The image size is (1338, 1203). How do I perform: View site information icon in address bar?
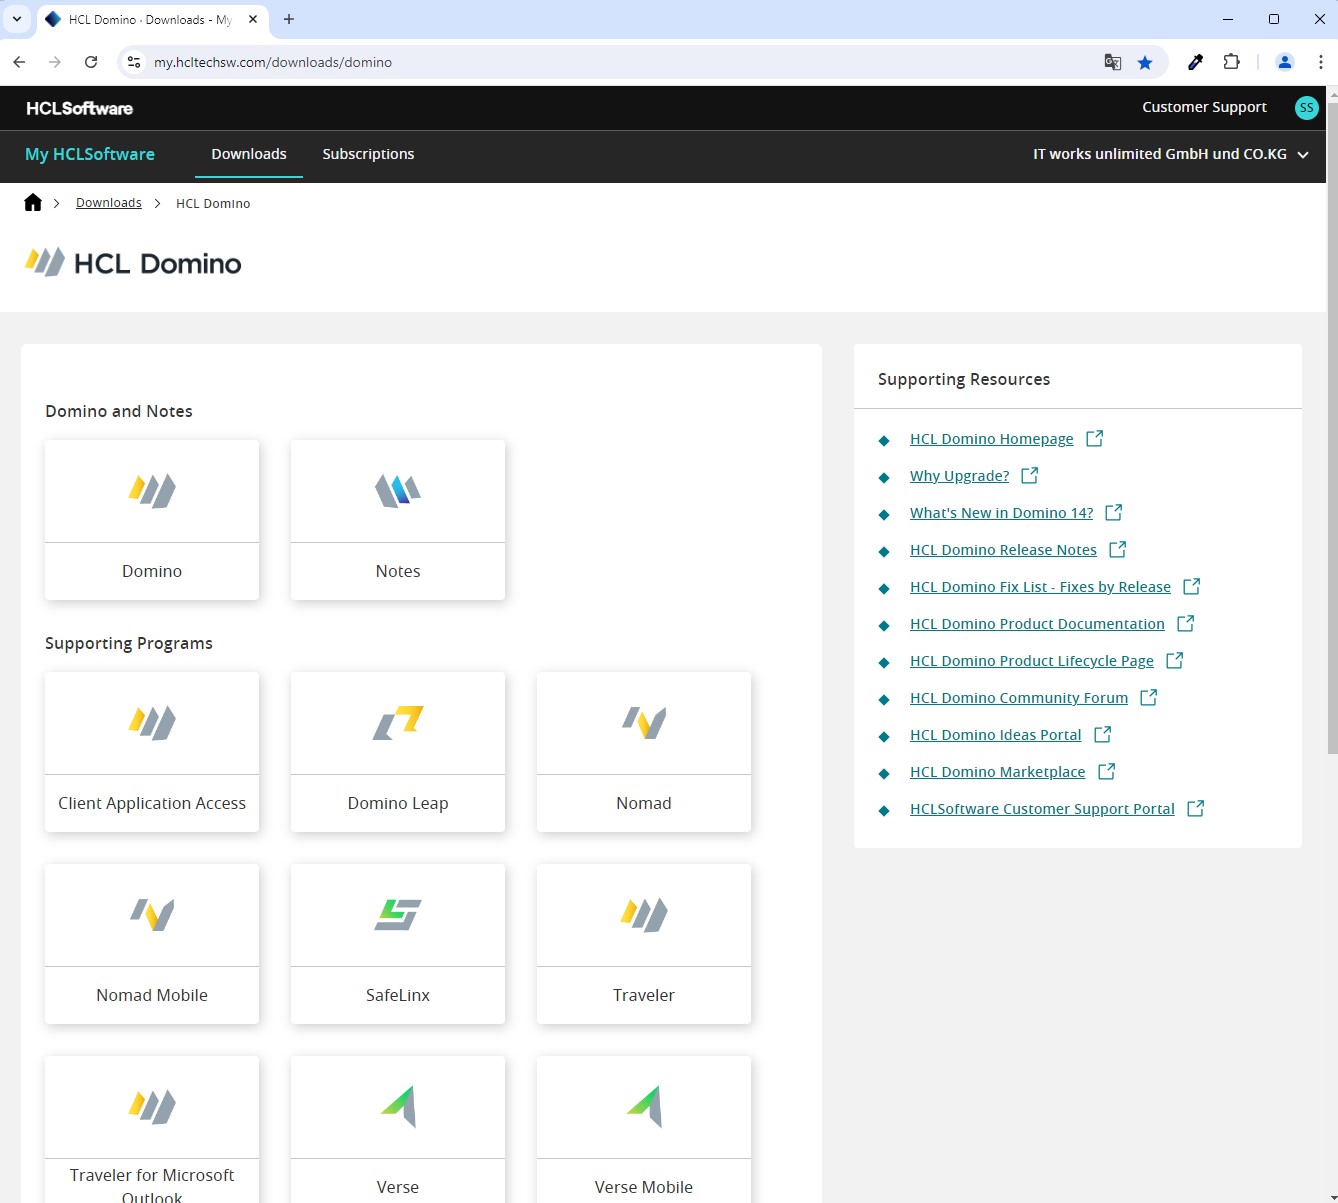[134, 62]
